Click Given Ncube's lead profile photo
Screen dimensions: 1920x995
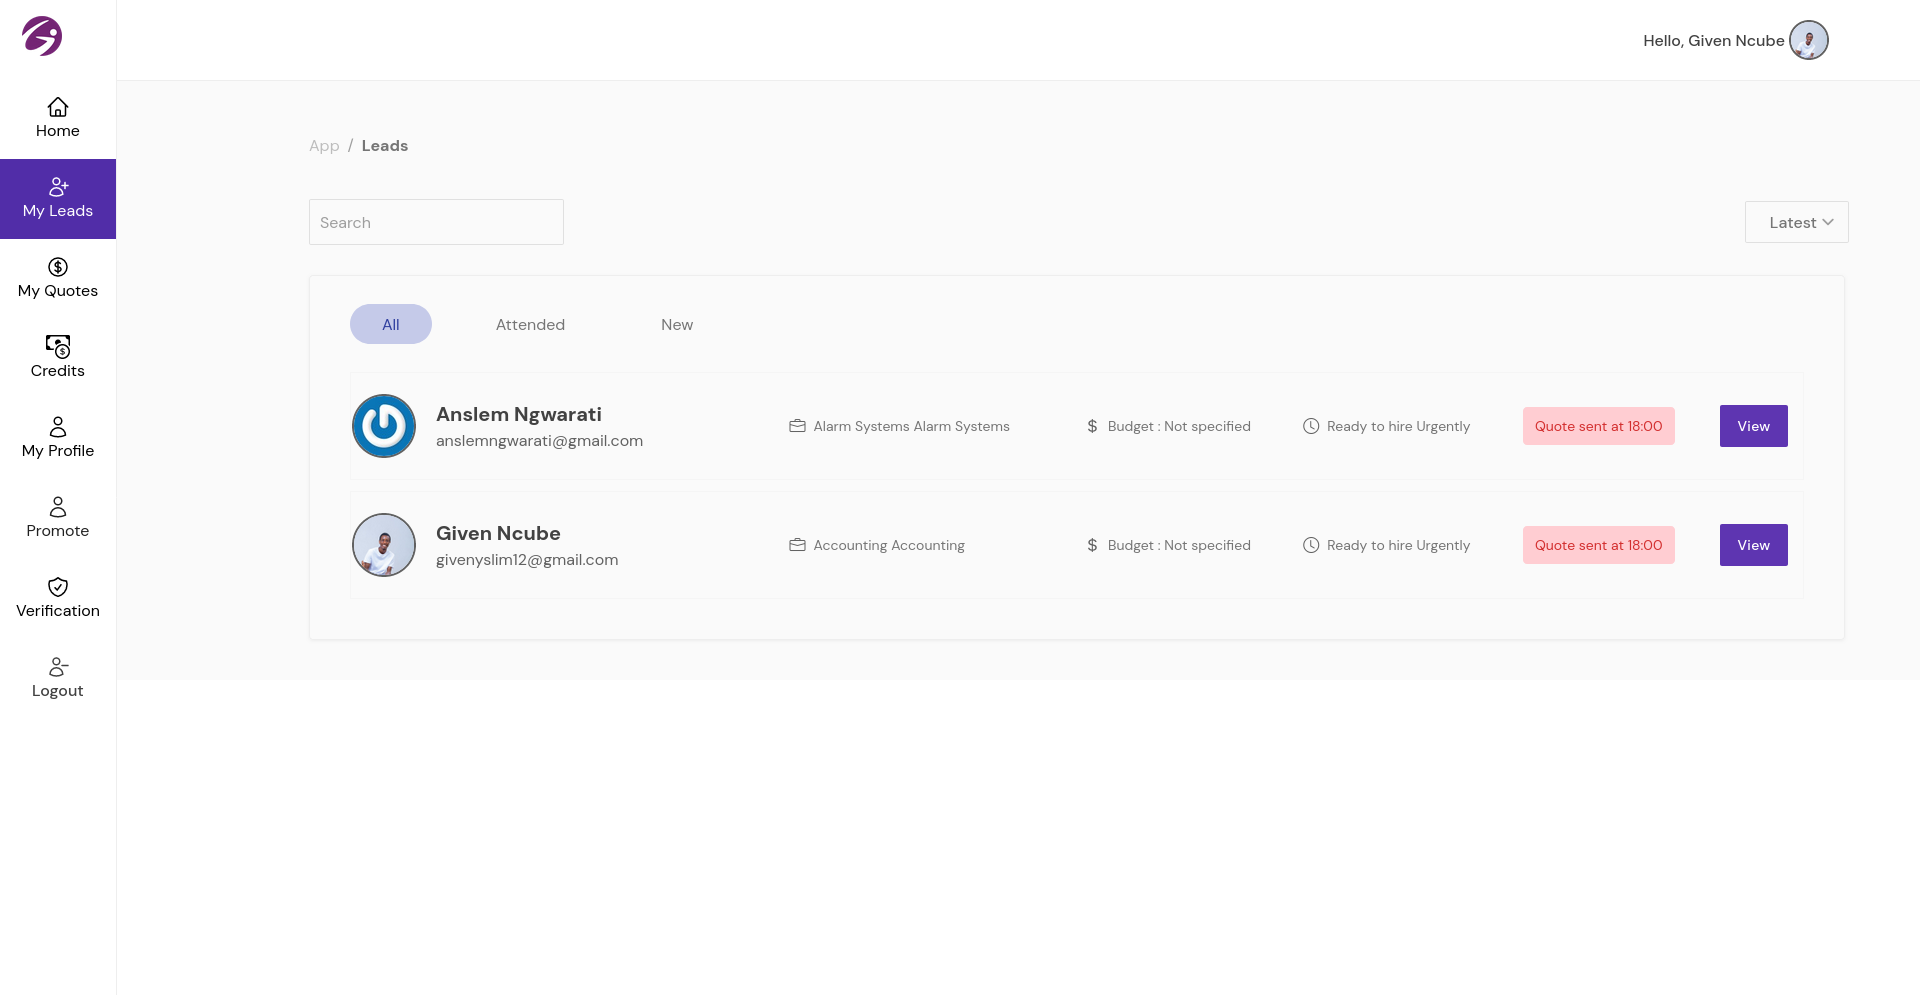[384, 545]
